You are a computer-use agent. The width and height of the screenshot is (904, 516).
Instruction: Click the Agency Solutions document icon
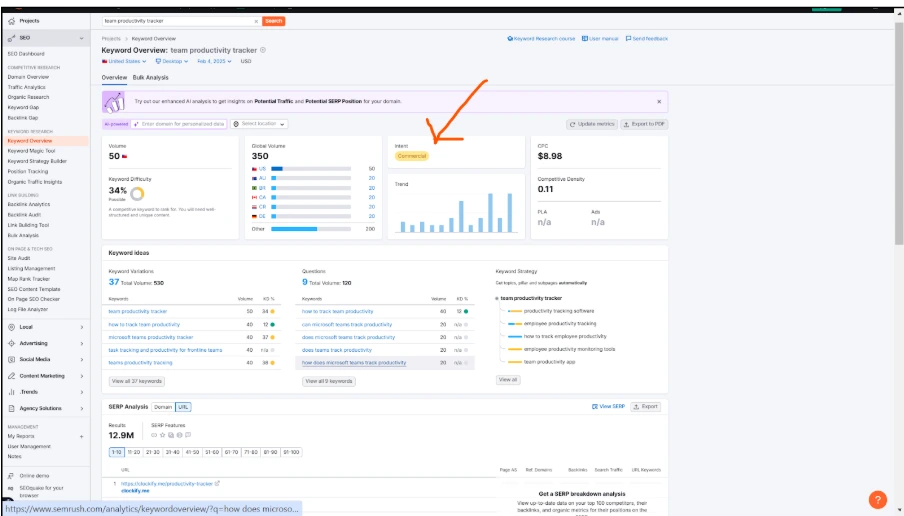(12, 408)
